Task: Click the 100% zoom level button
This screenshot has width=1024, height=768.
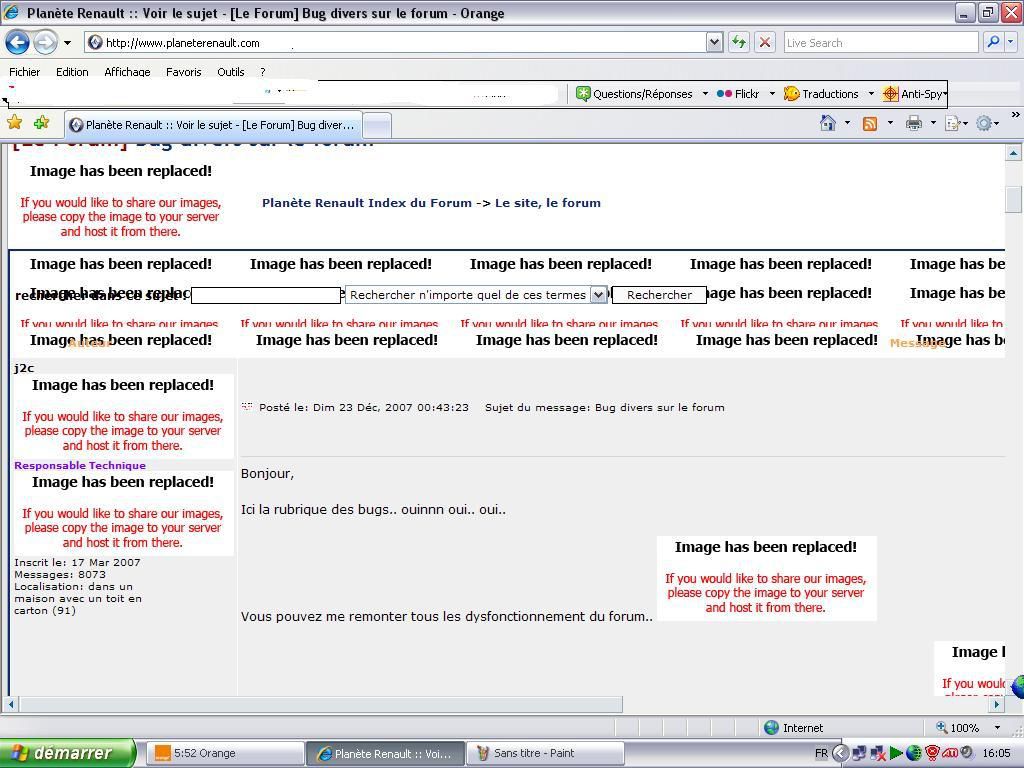Action: 958,728
